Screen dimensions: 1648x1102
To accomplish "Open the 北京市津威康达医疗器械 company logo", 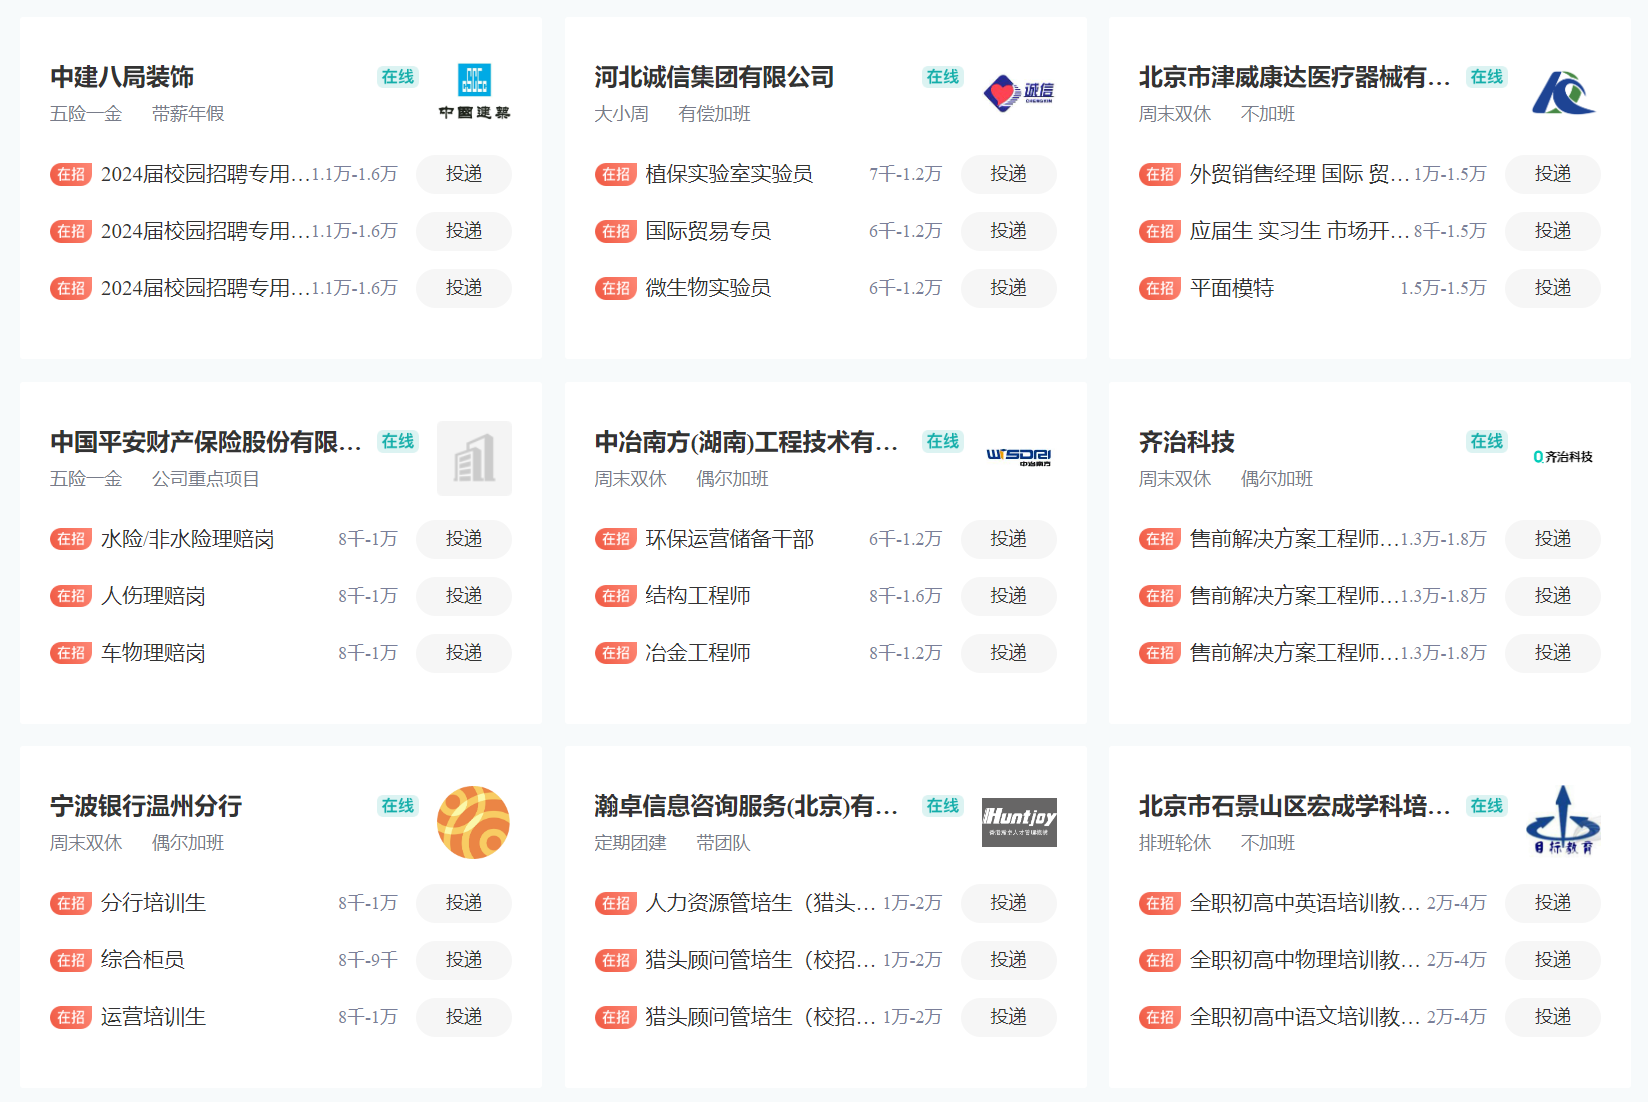I will point(1563,93).
